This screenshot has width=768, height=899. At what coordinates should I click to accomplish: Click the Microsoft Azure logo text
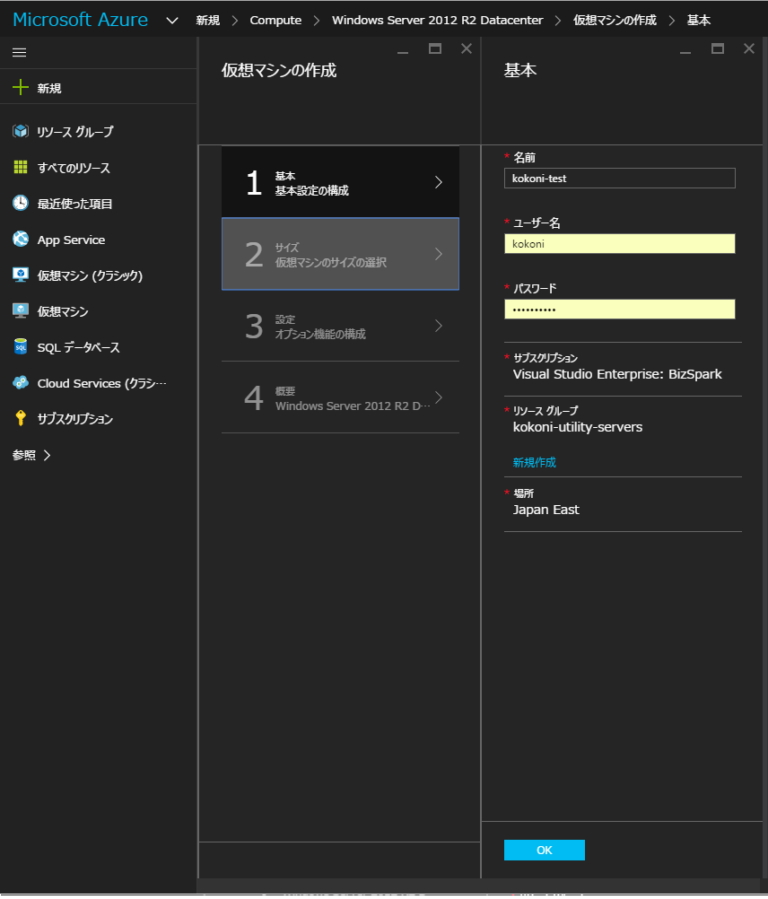tap(80, 20)
